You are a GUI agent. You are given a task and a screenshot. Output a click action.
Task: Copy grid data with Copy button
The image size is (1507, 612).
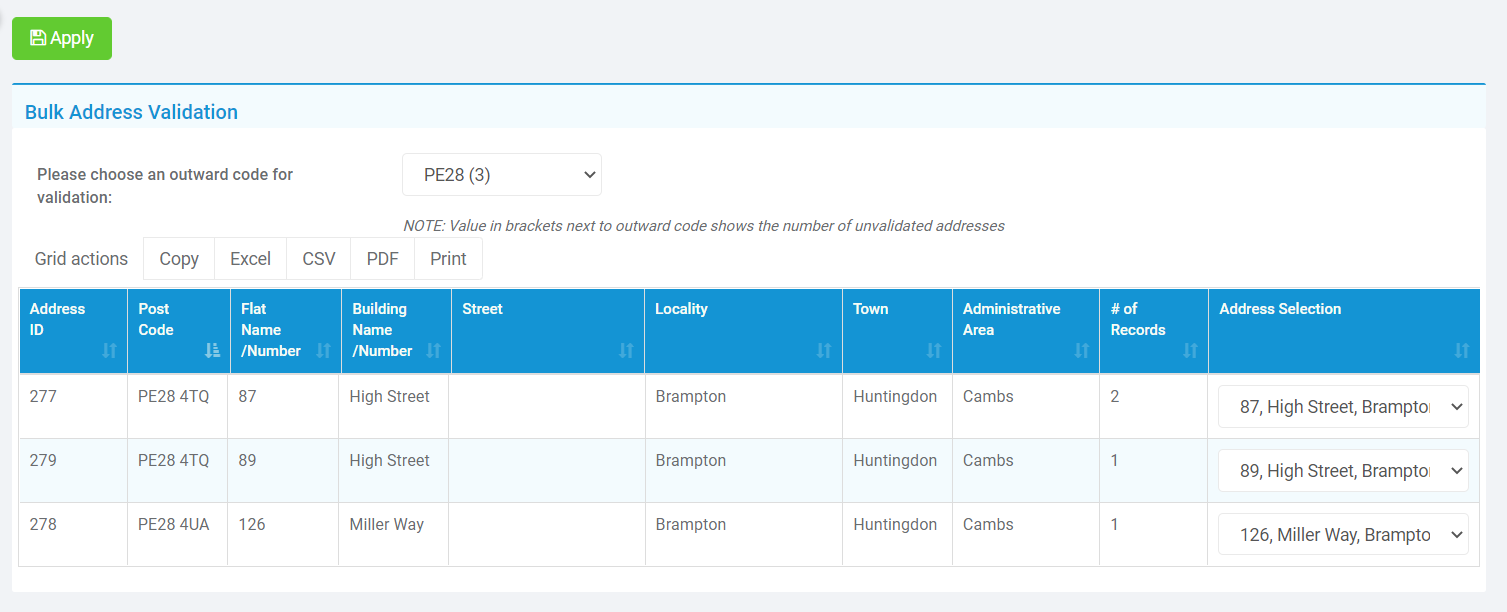pyautogui.click(x=179, y=259)
